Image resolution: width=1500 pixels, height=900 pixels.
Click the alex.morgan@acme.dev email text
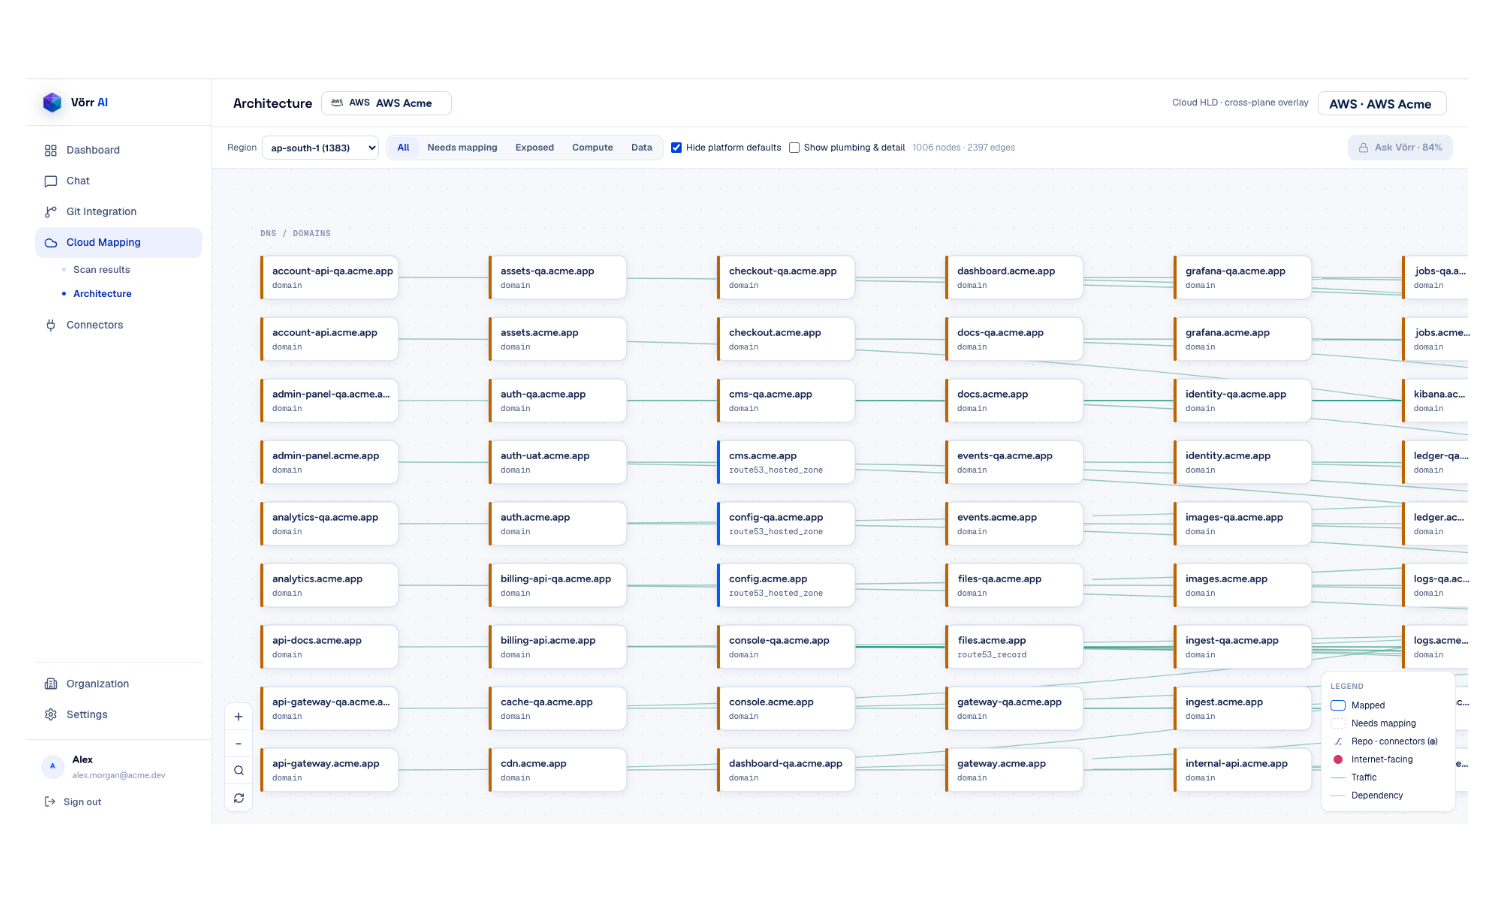tap(119, 775)
